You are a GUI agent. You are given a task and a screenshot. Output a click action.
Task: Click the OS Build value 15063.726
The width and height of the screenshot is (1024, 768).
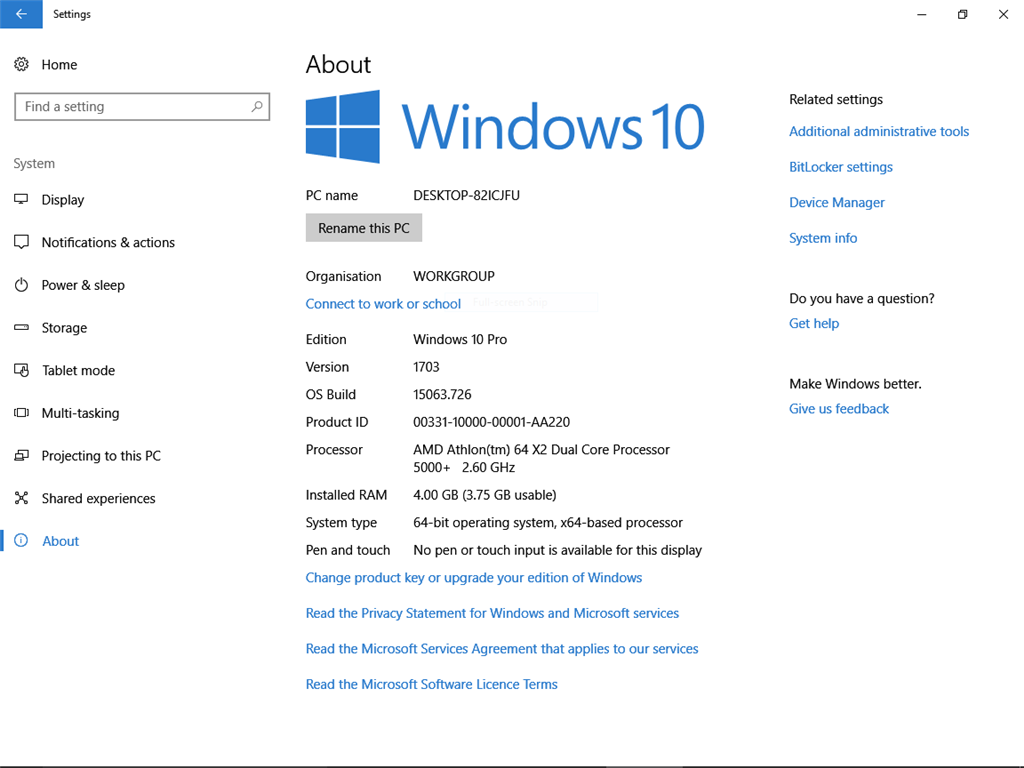pos(442,394)
